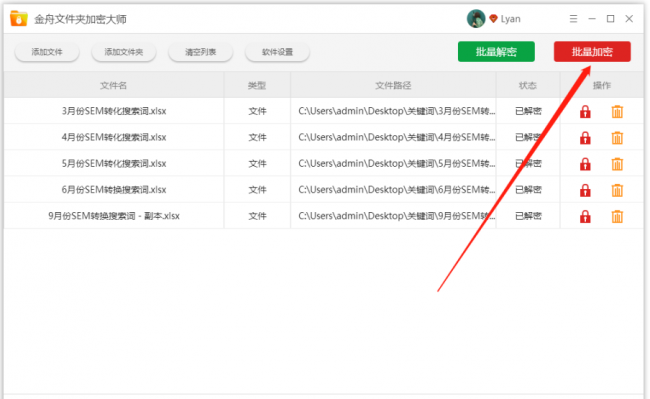
Task: Click the 状态 column header
Action: (x=528, y=85)
